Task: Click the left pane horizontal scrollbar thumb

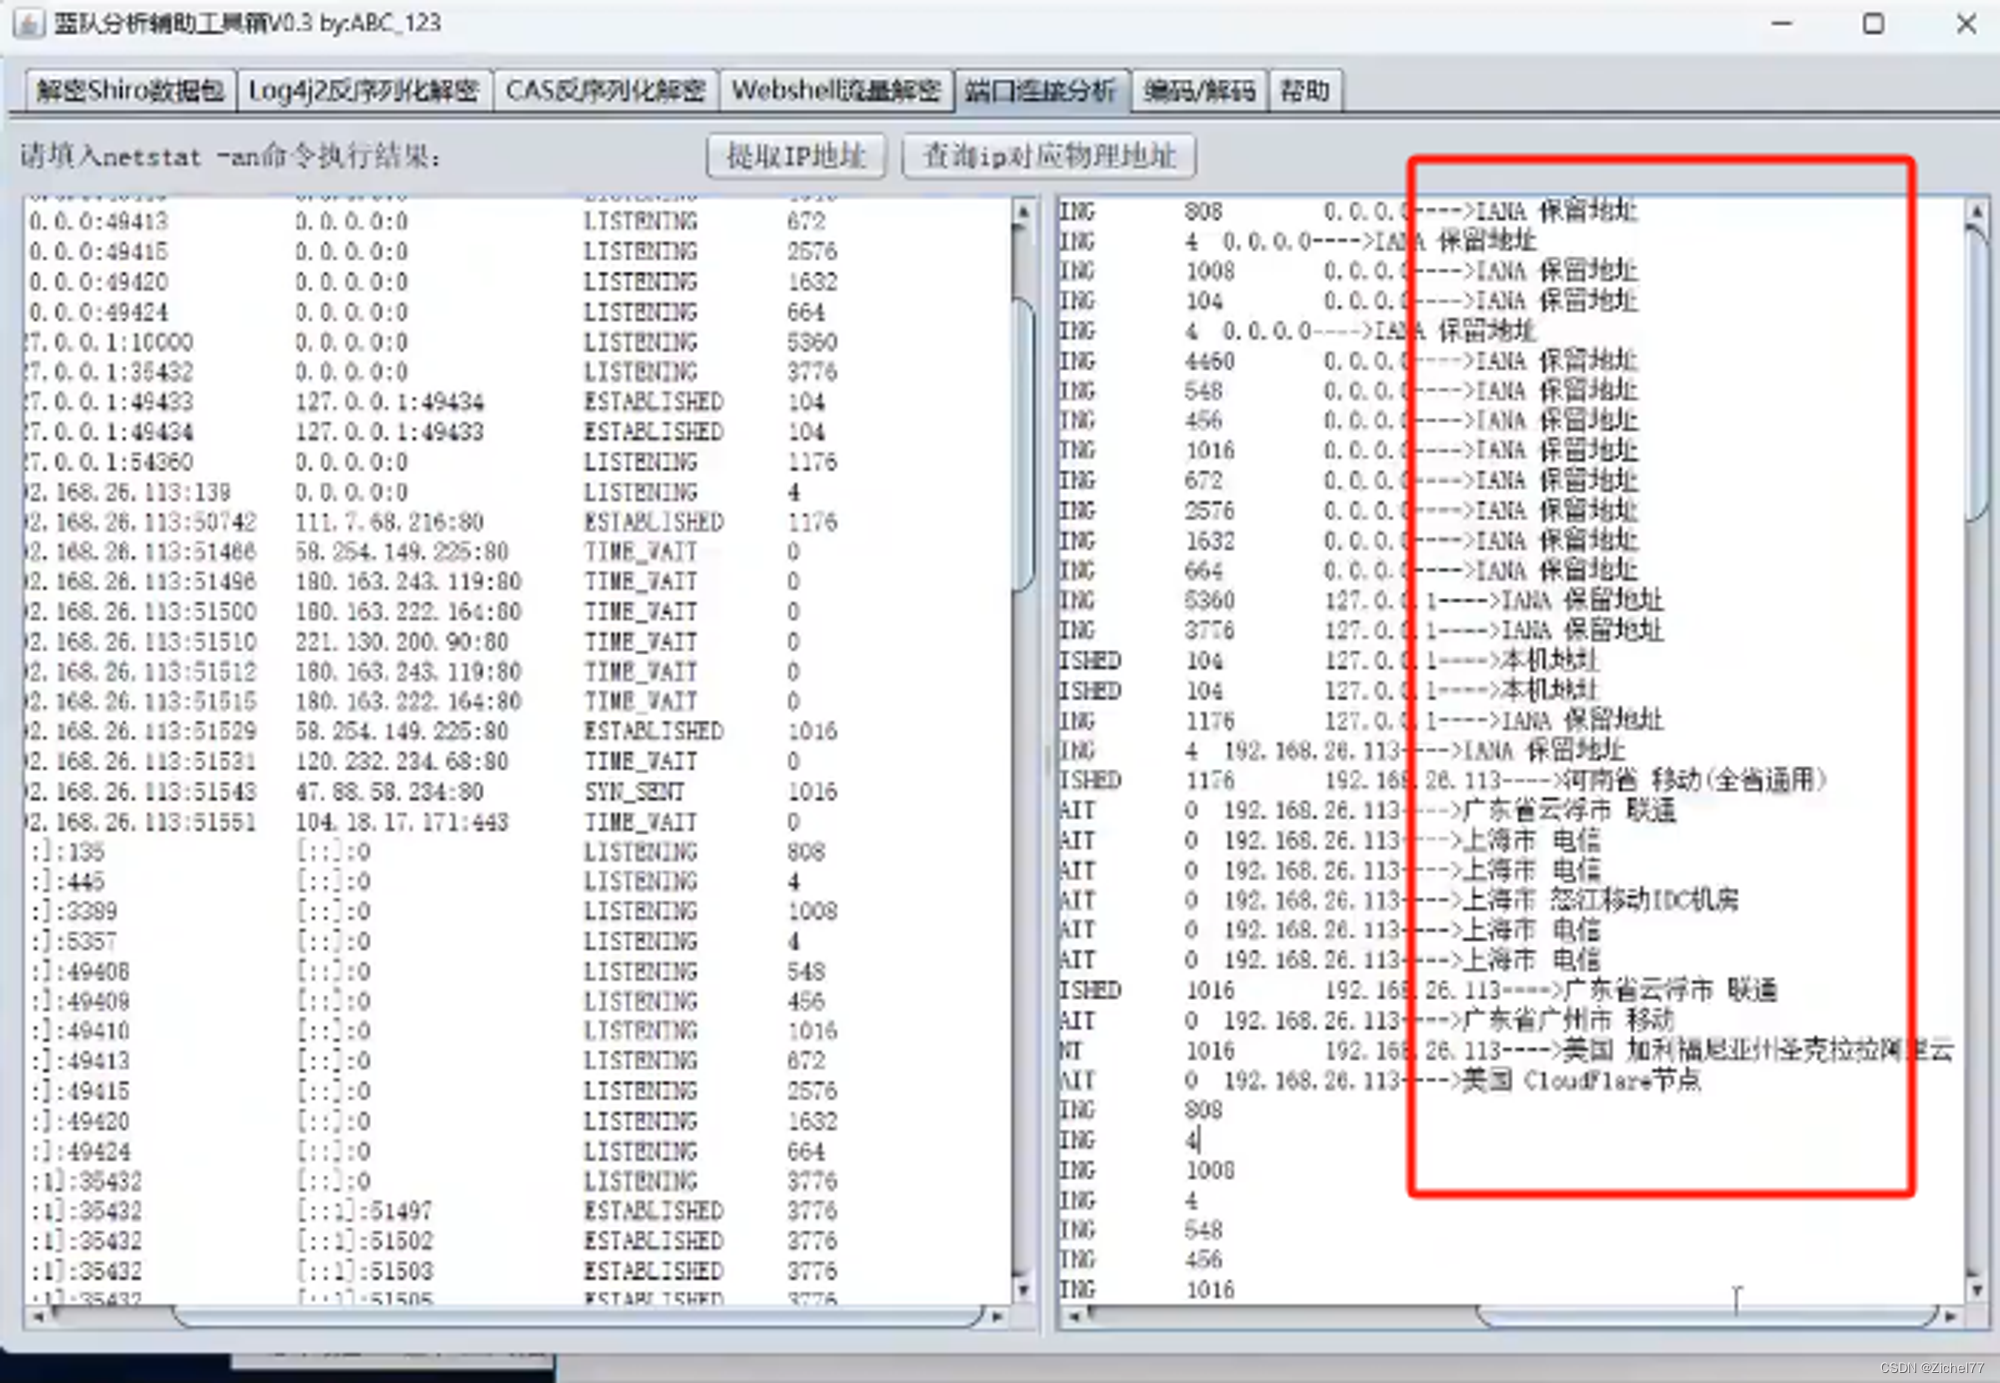Action: (577, 1317)
